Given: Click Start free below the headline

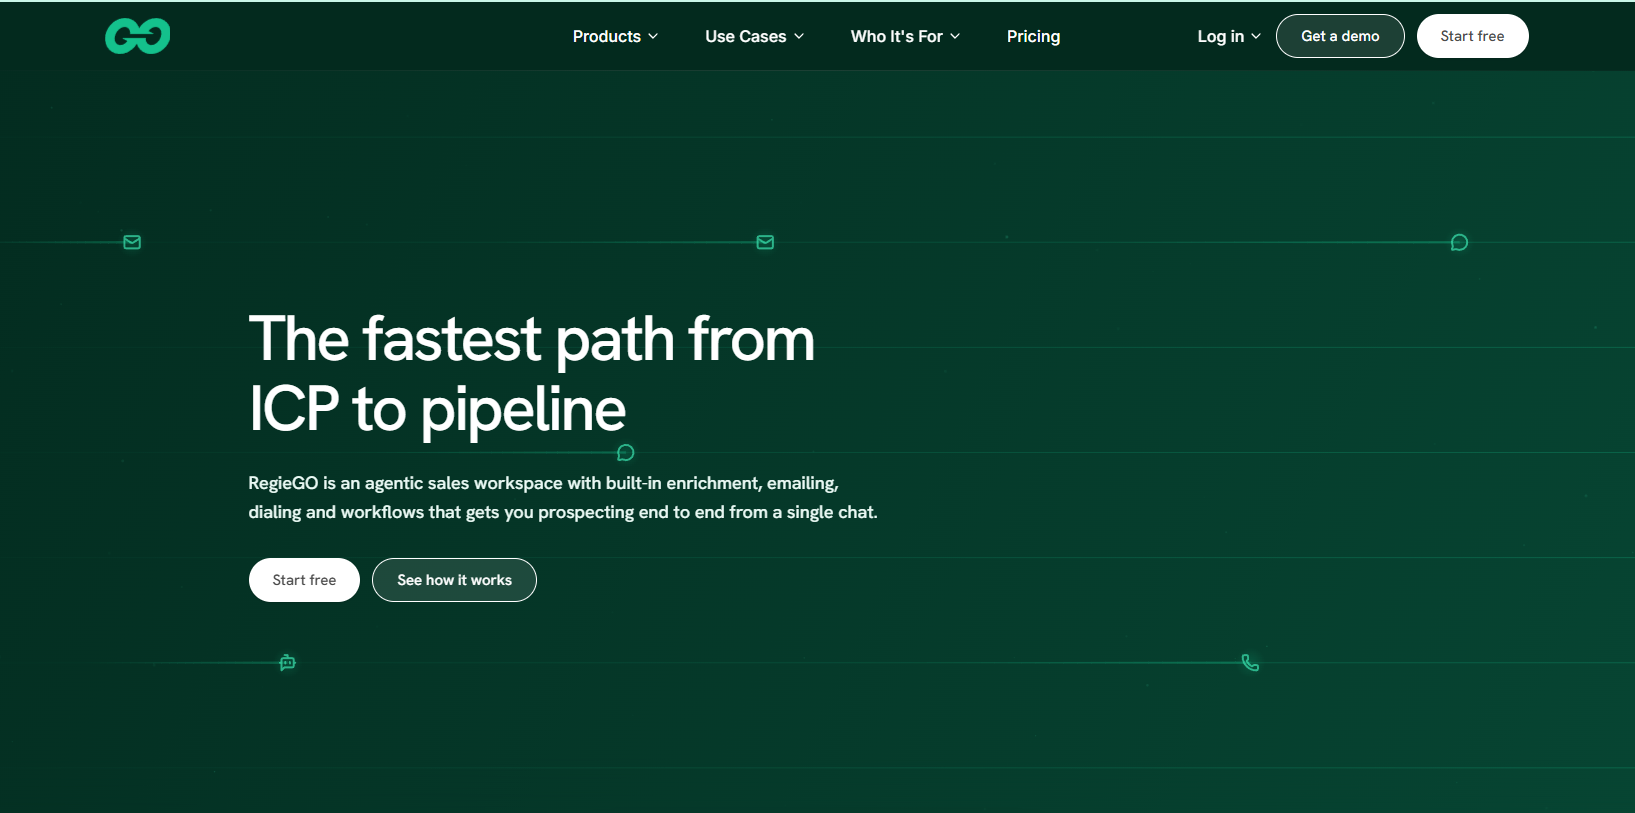Looking at the screenshot, I should click(x=304, y=580).
